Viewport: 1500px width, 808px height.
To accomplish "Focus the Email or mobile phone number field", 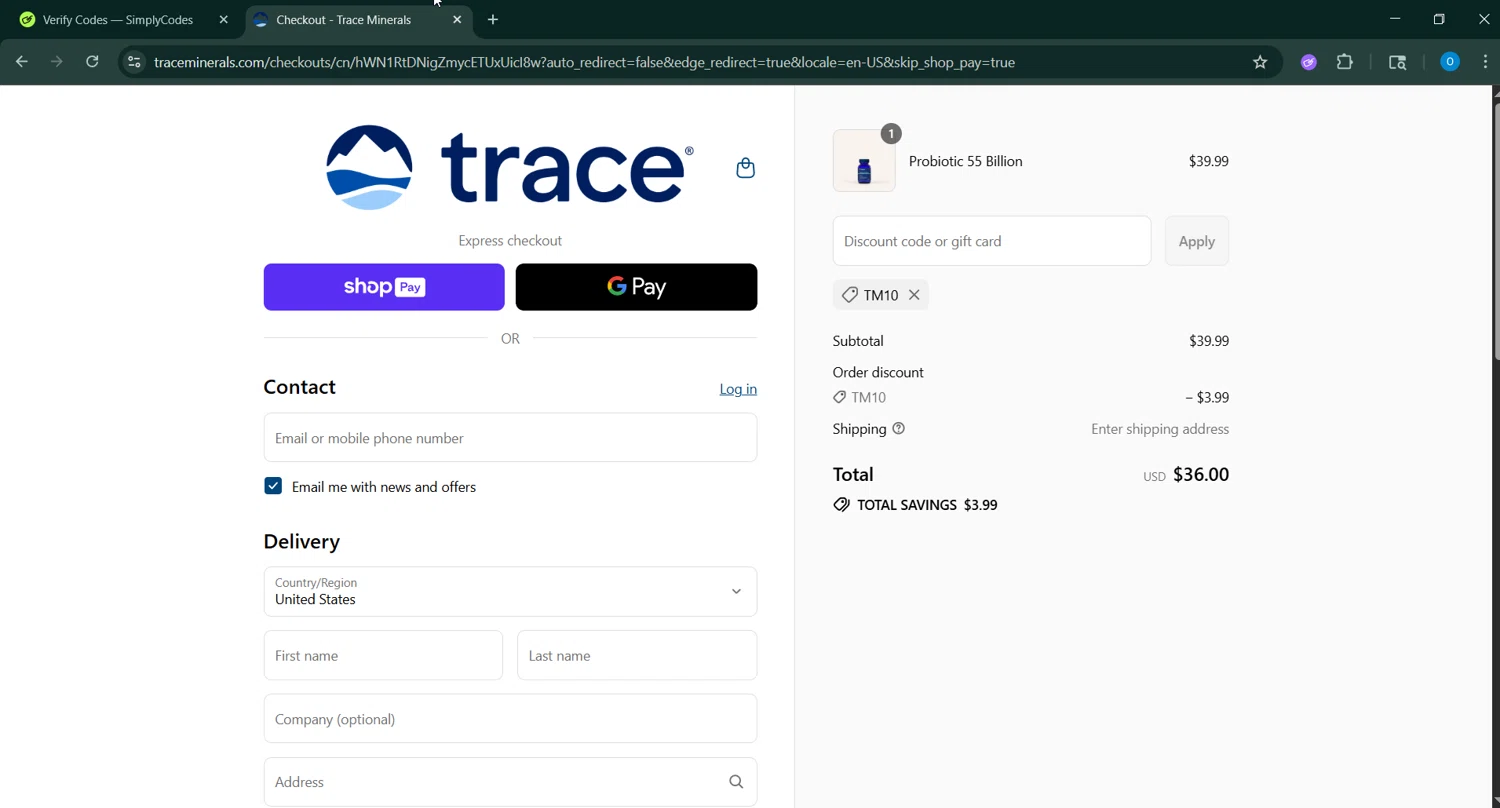I will point(510,438).
